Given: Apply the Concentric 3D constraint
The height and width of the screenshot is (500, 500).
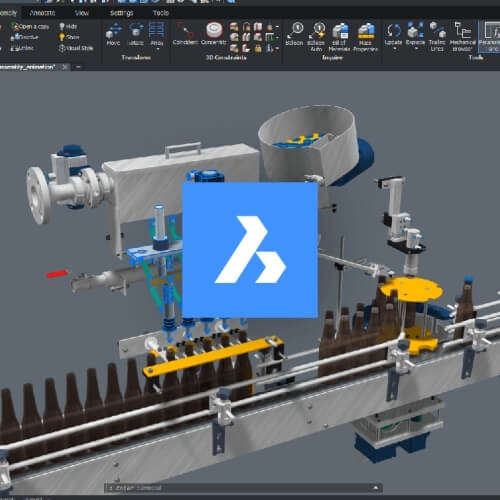Looking at the screenshot, I should pos(214,34).
